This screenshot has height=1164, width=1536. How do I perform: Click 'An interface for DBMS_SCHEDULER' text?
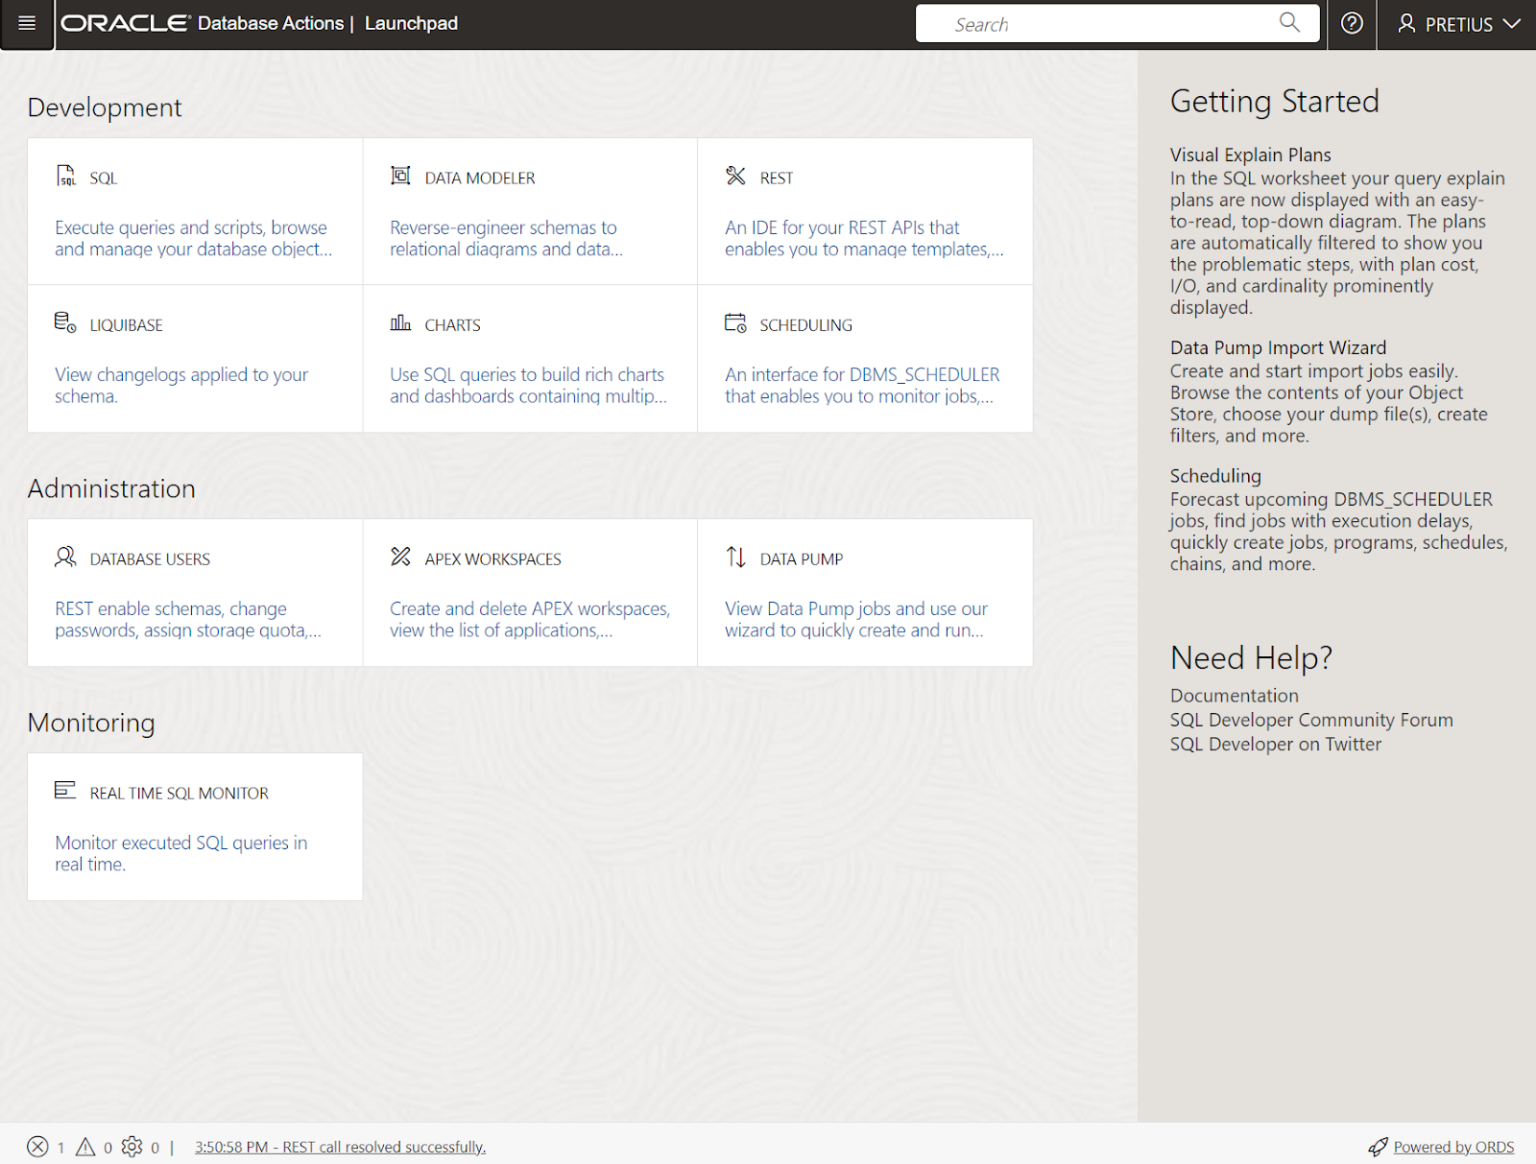(x=862, y=385)
